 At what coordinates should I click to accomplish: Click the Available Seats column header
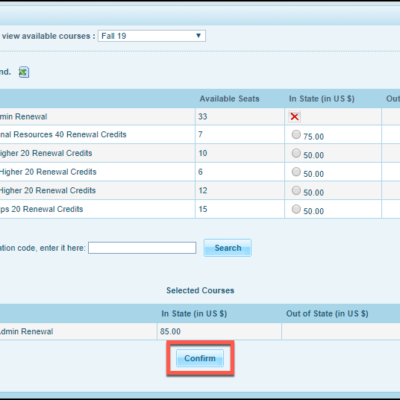tap(229, 99)
